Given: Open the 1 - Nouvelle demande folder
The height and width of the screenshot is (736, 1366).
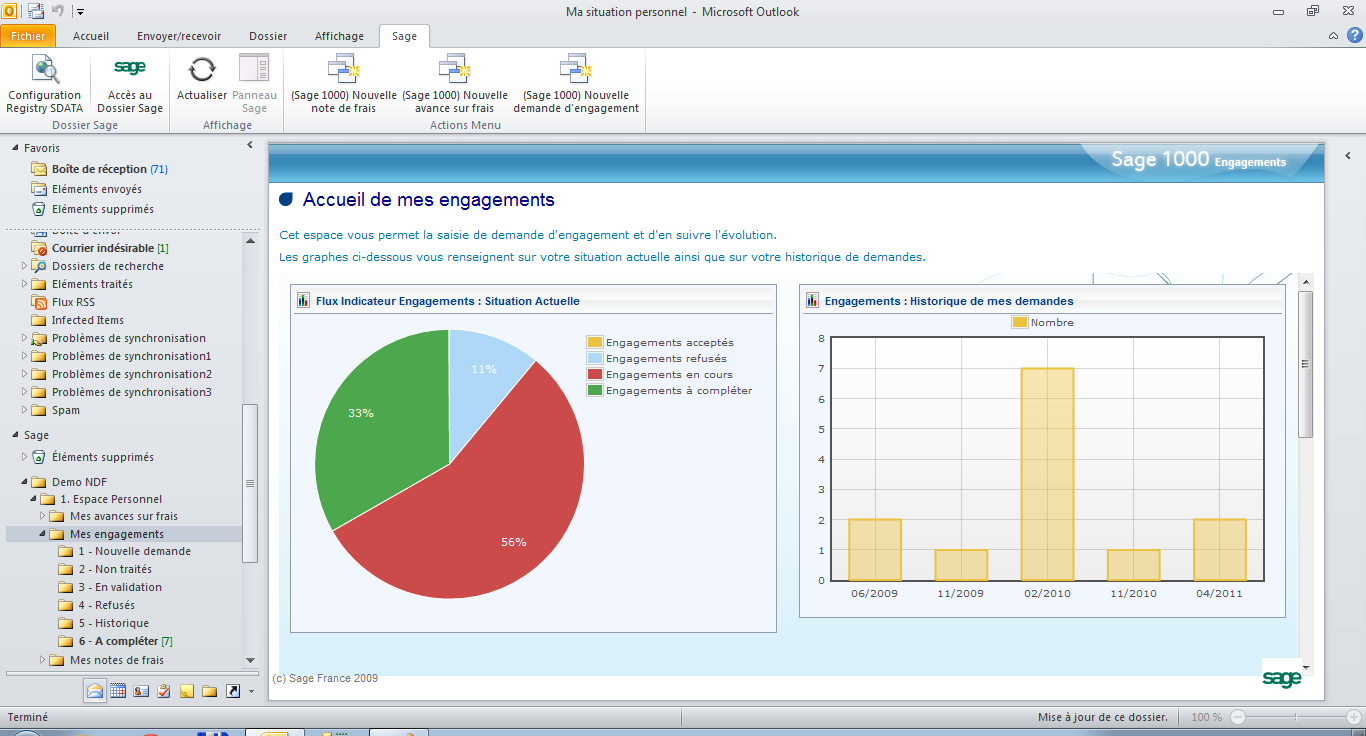Looking at the screenshot, I should [134, 551].
